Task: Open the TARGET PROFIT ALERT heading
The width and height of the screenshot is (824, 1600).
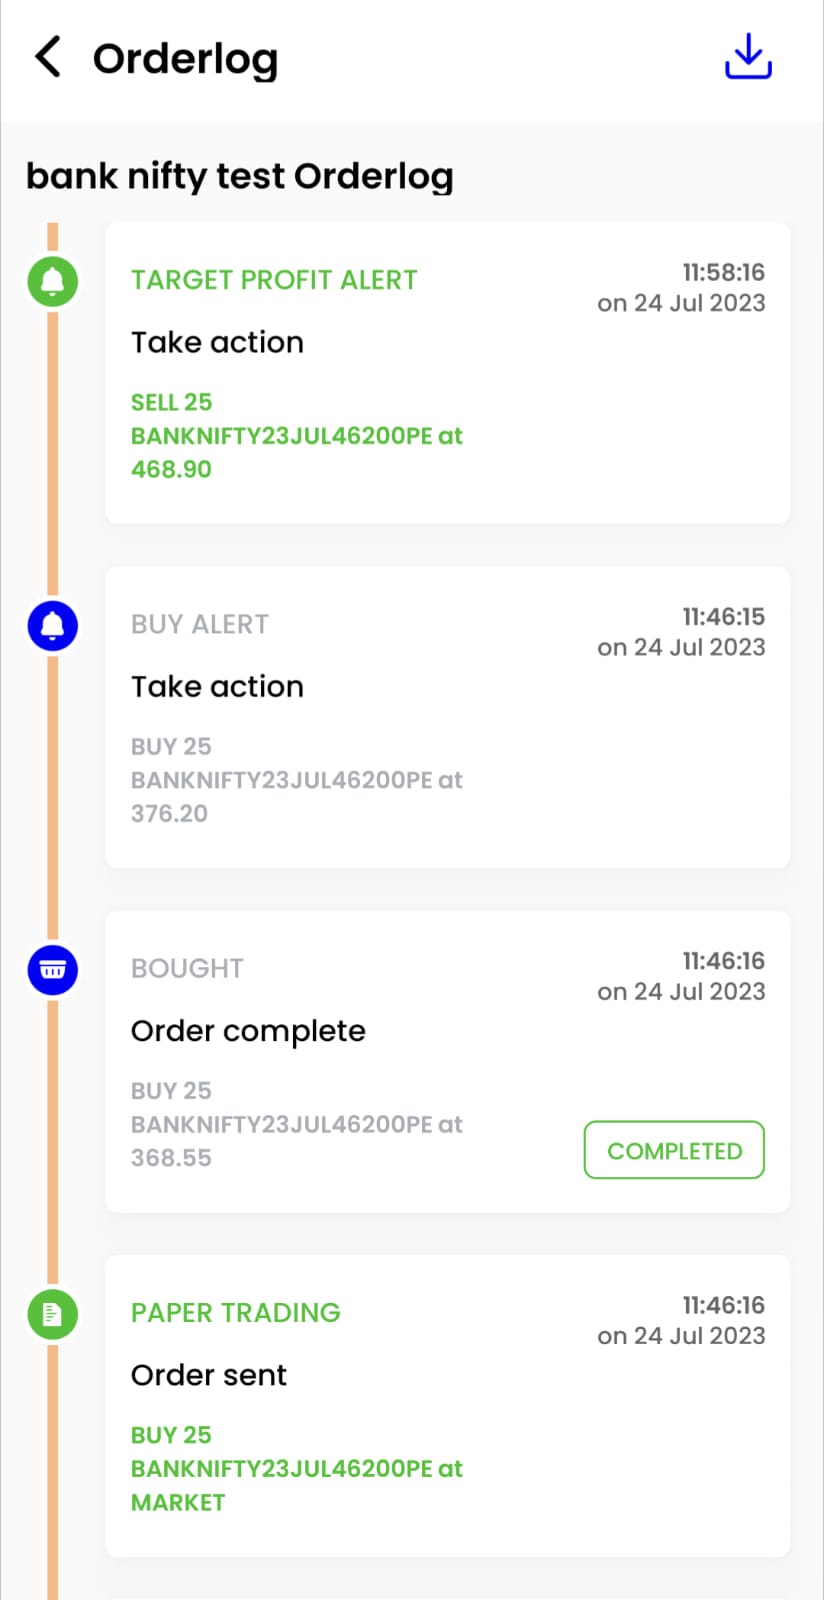Action: [x=274, y=280]
